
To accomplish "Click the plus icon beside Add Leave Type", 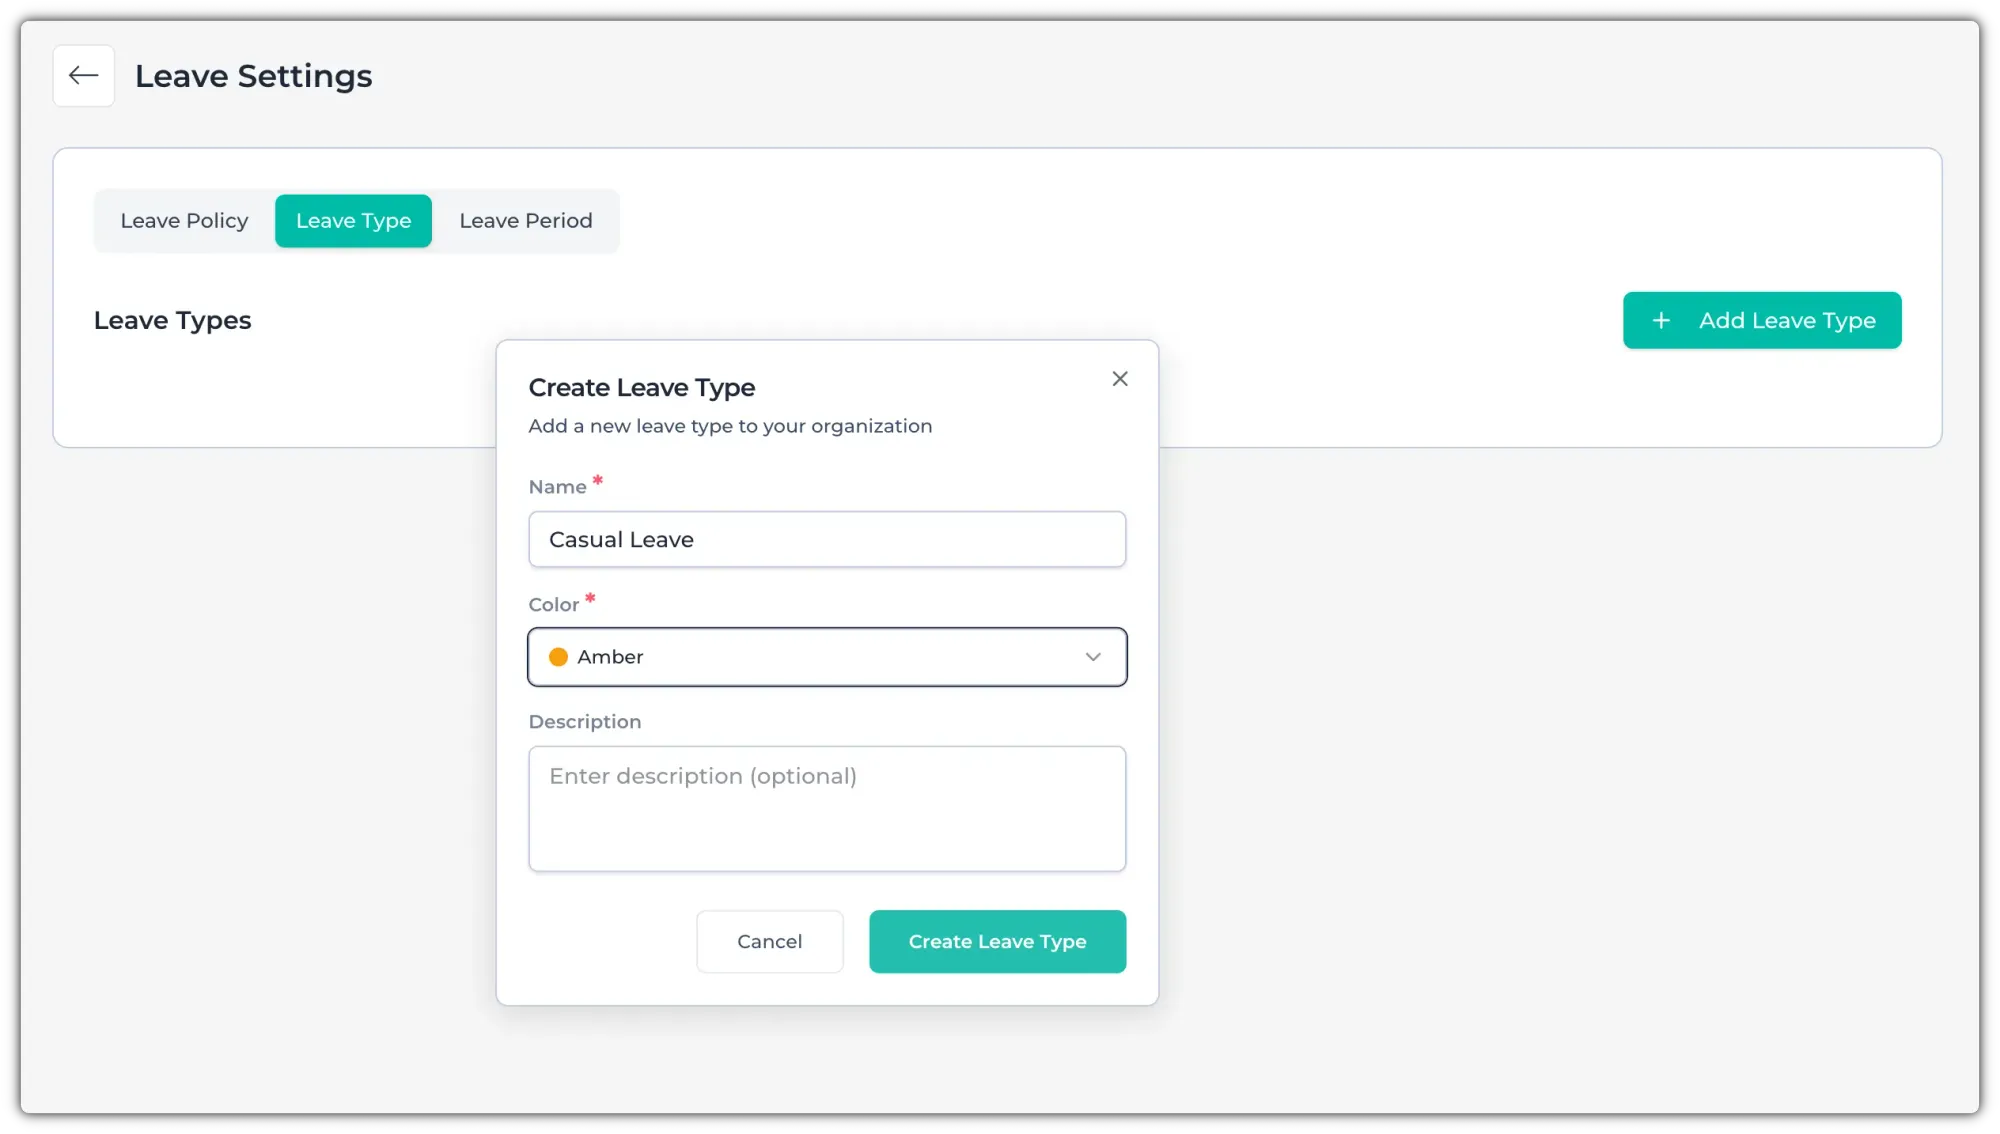I will click(1661, 321).
